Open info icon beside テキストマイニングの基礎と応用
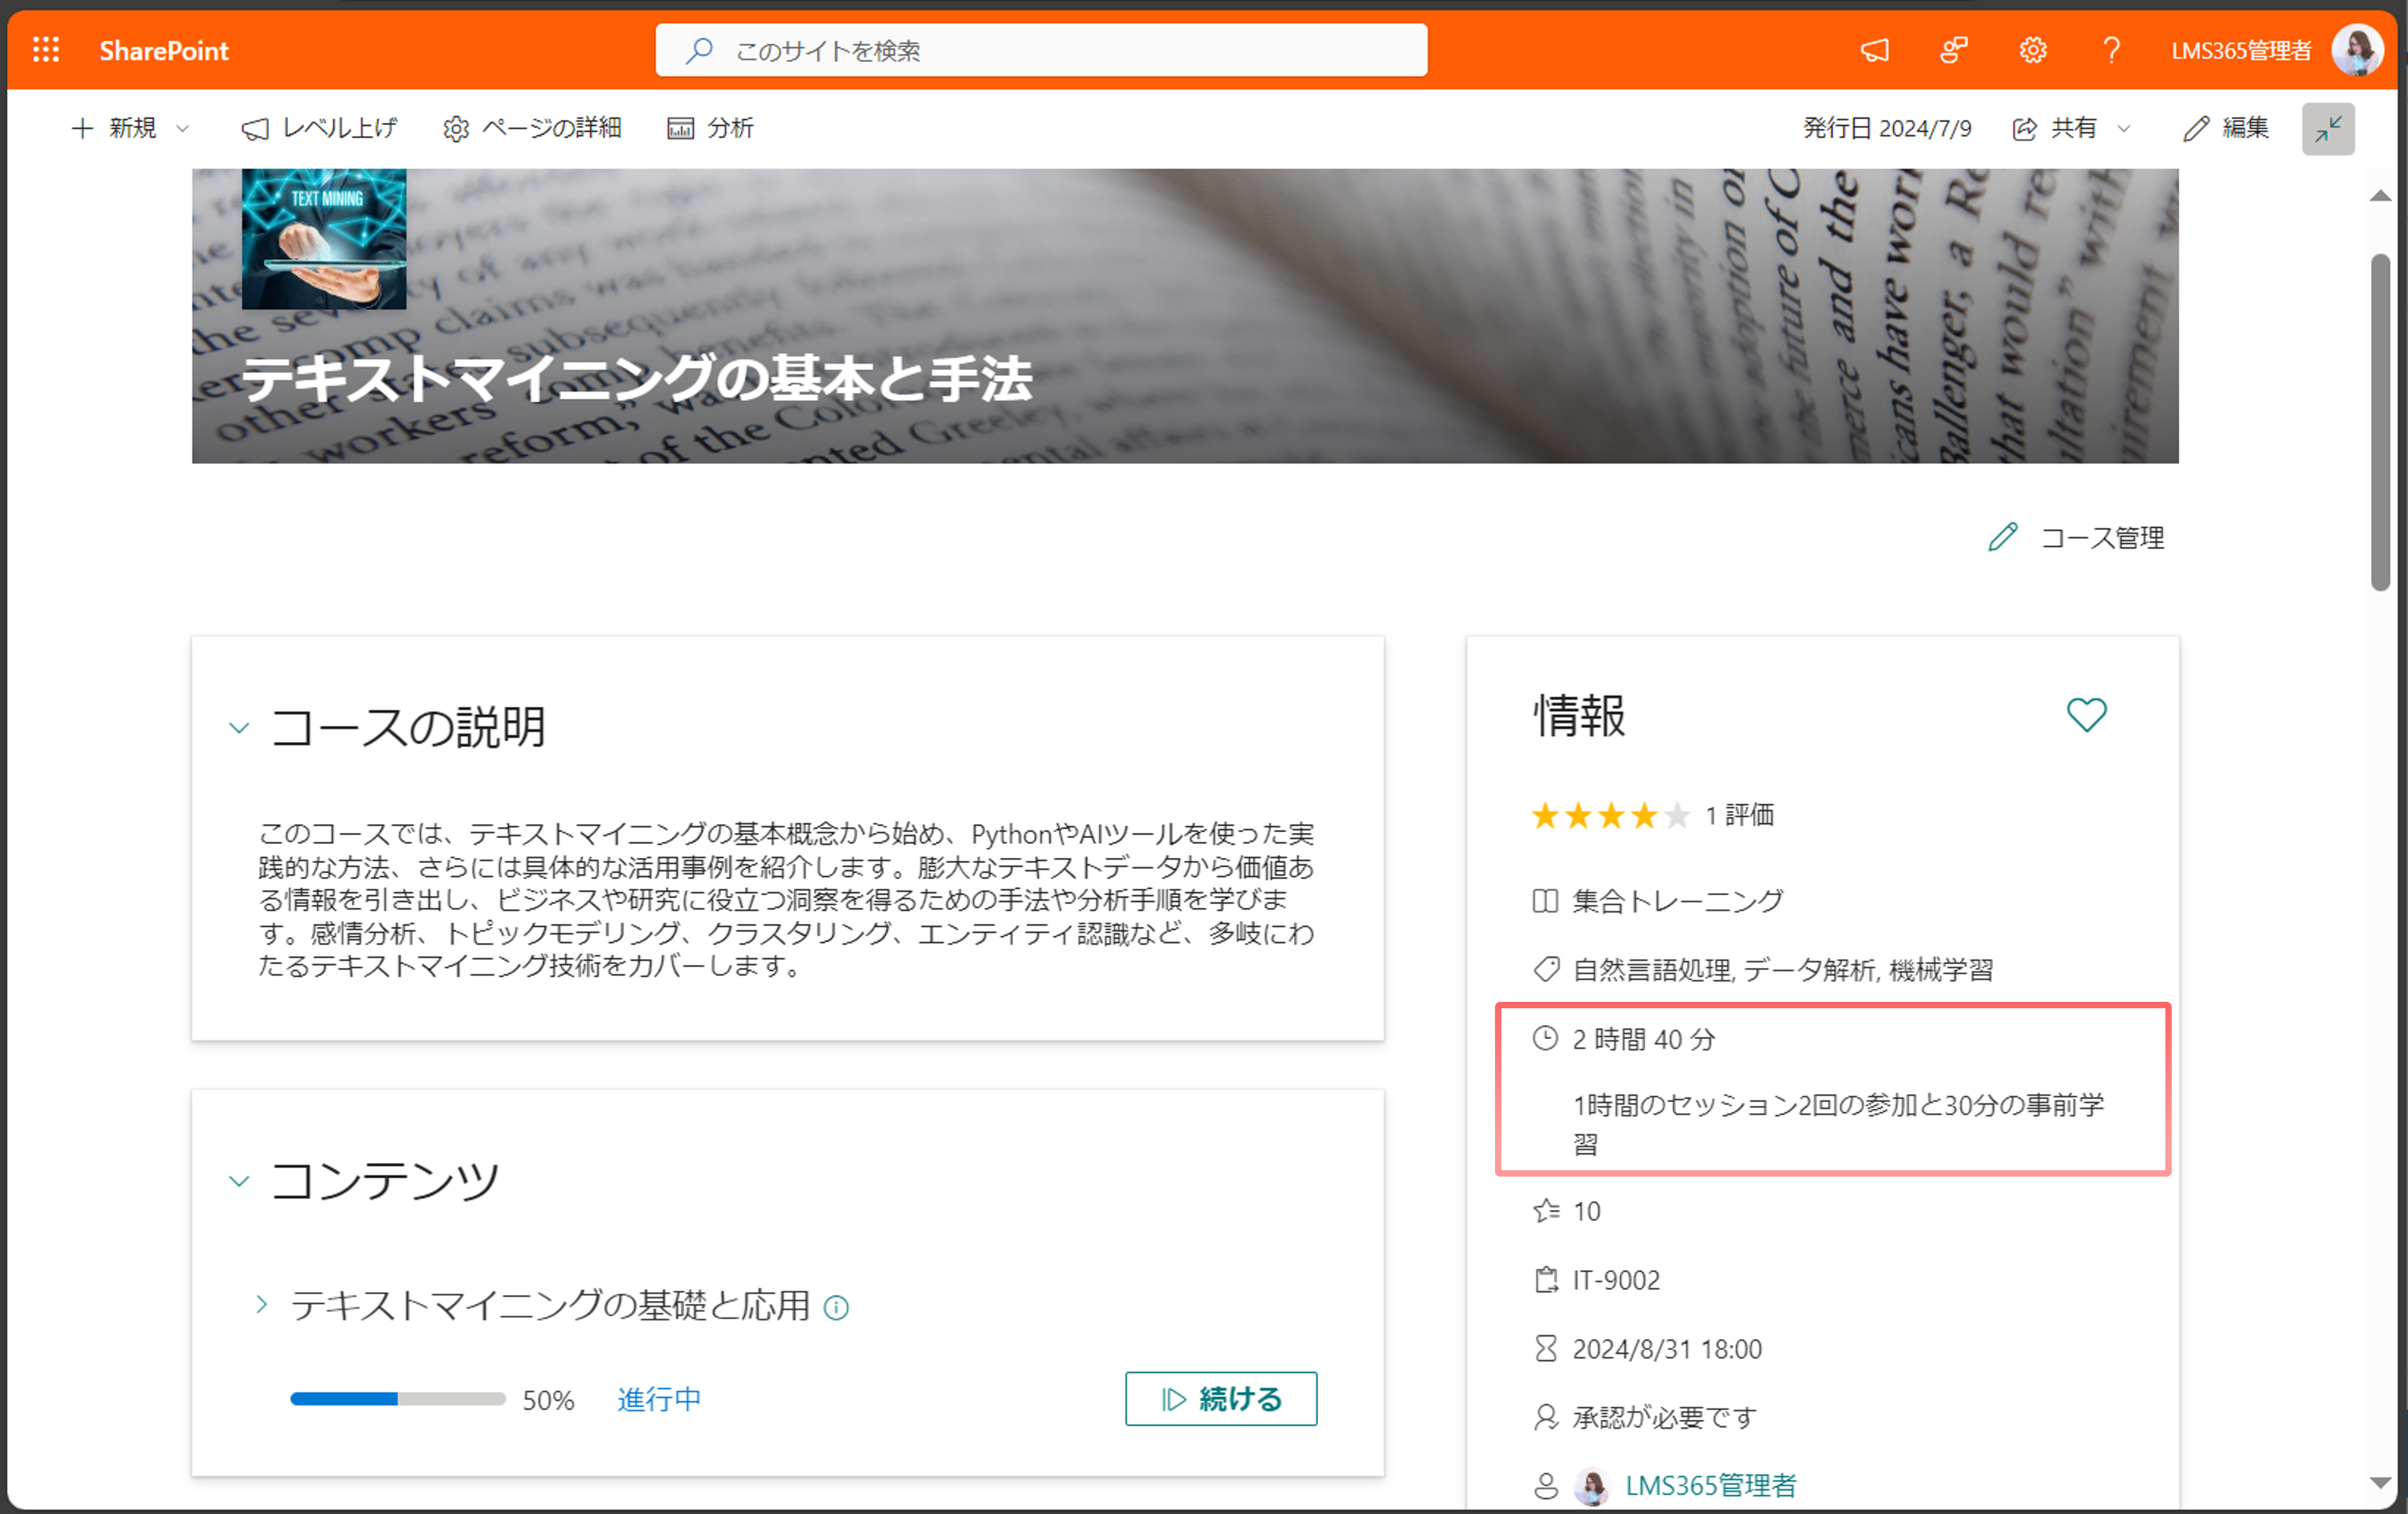 836,1307
